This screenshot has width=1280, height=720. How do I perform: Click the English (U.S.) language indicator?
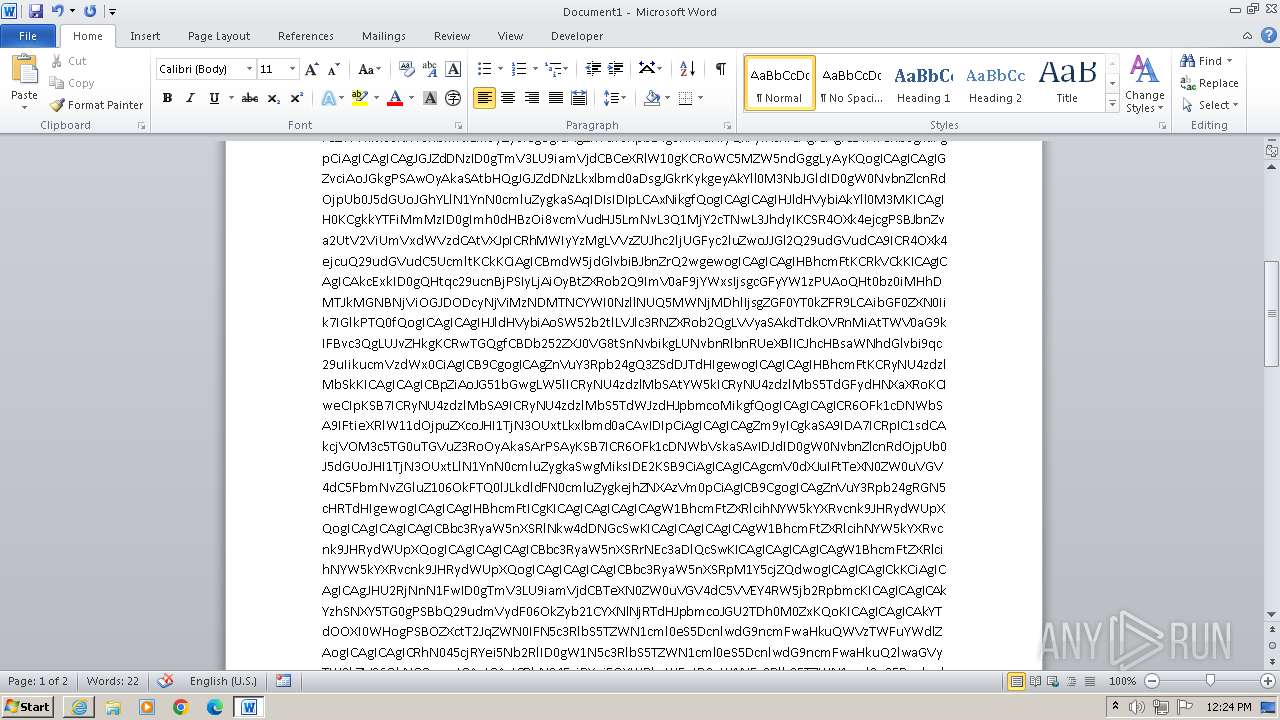pos(223,681)
